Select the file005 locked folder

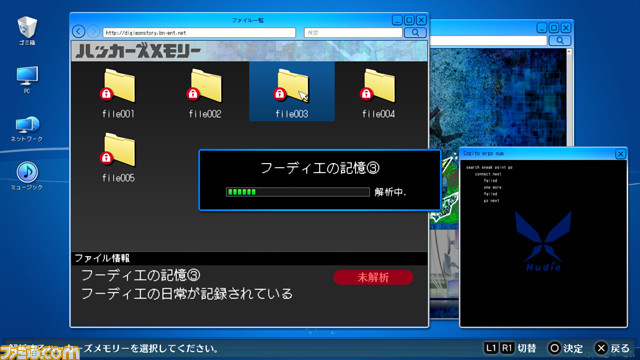point(118,158)
